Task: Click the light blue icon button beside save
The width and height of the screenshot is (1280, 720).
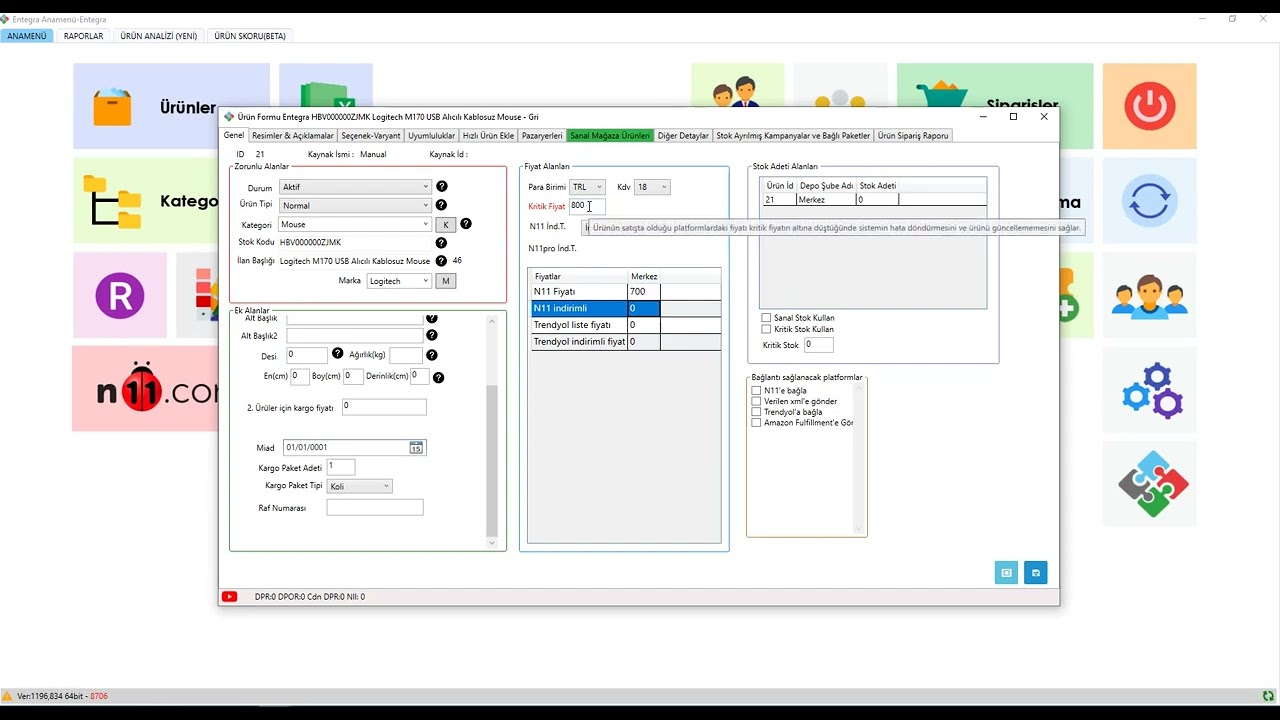Action: [x=1006, y=573]
